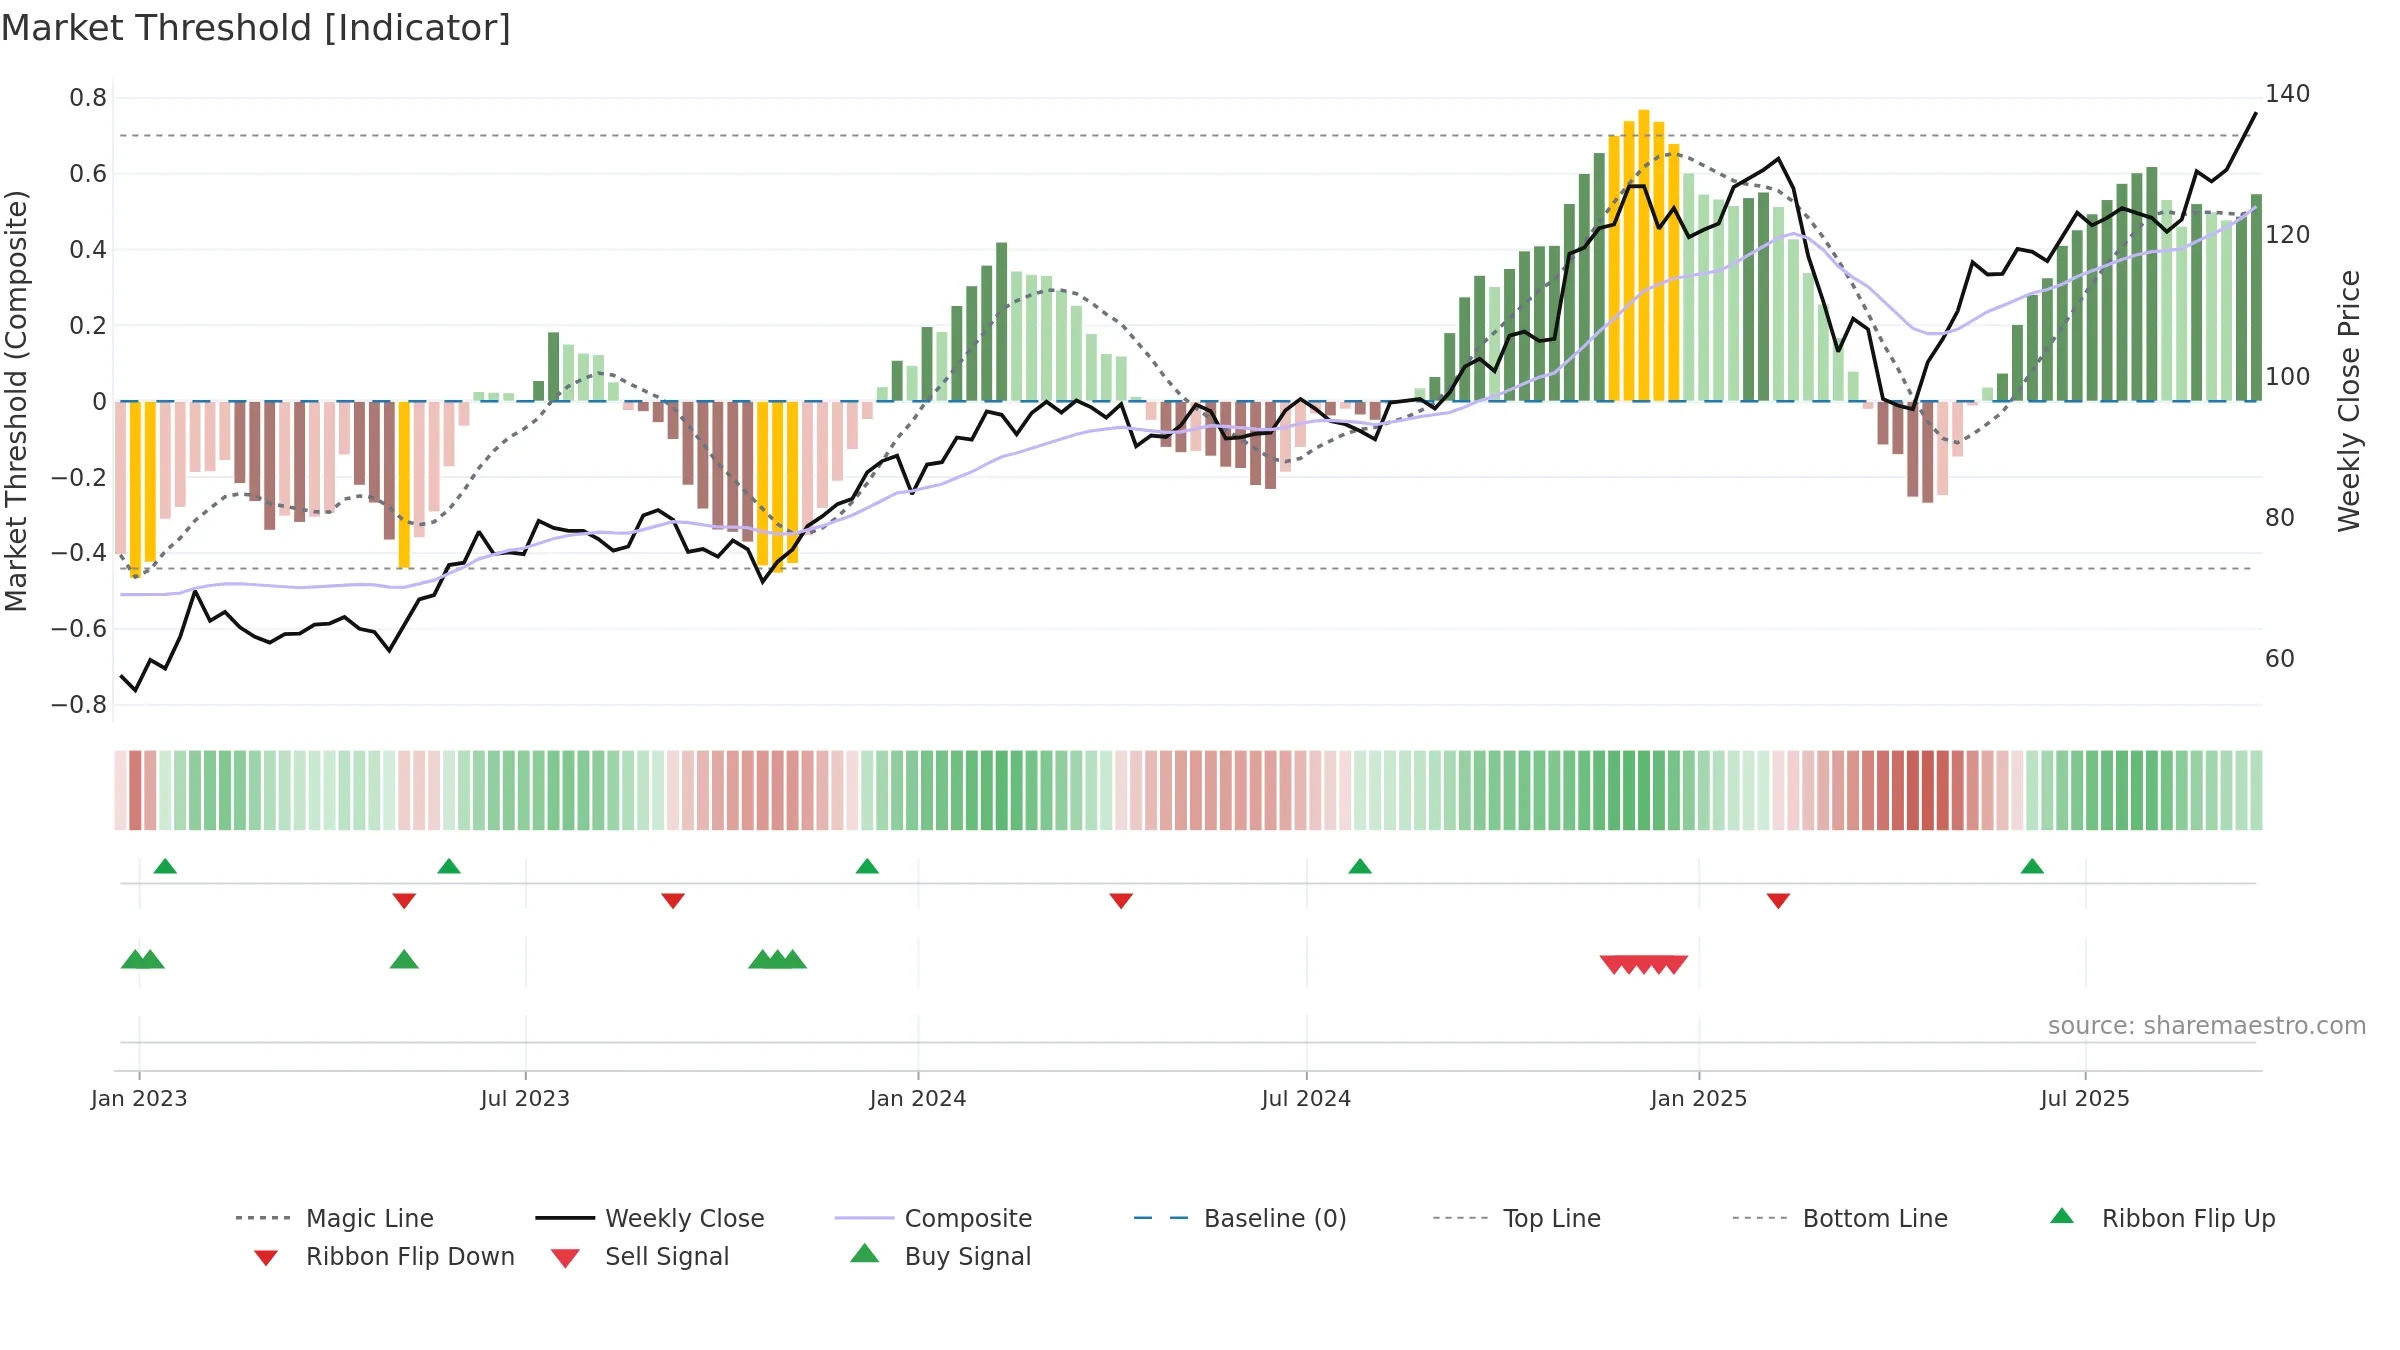Click the 0.4 left axis tick label

tap(88, 249)
